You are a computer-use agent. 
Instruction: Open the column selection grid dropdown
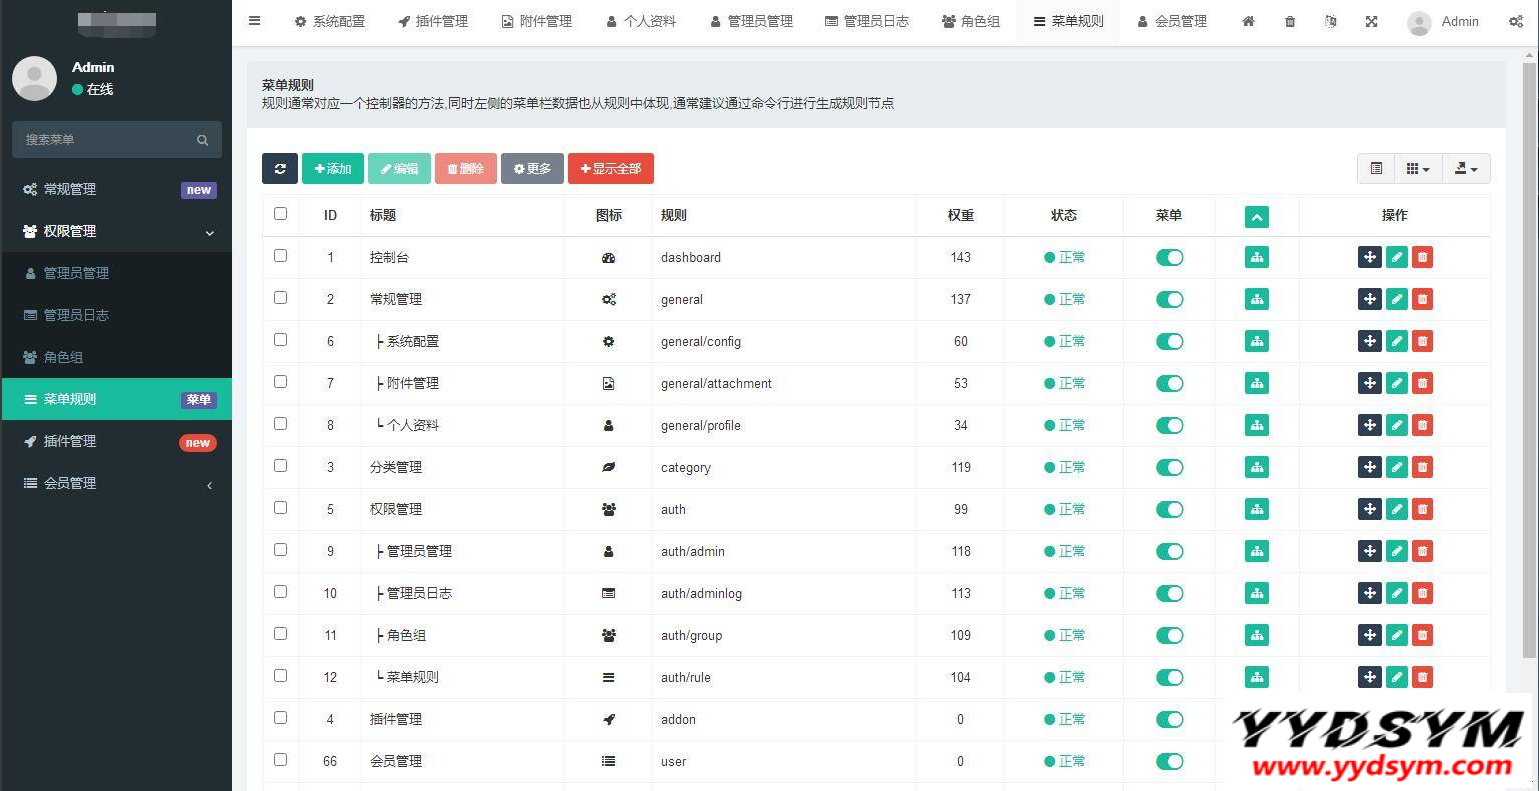point(1417,169)
